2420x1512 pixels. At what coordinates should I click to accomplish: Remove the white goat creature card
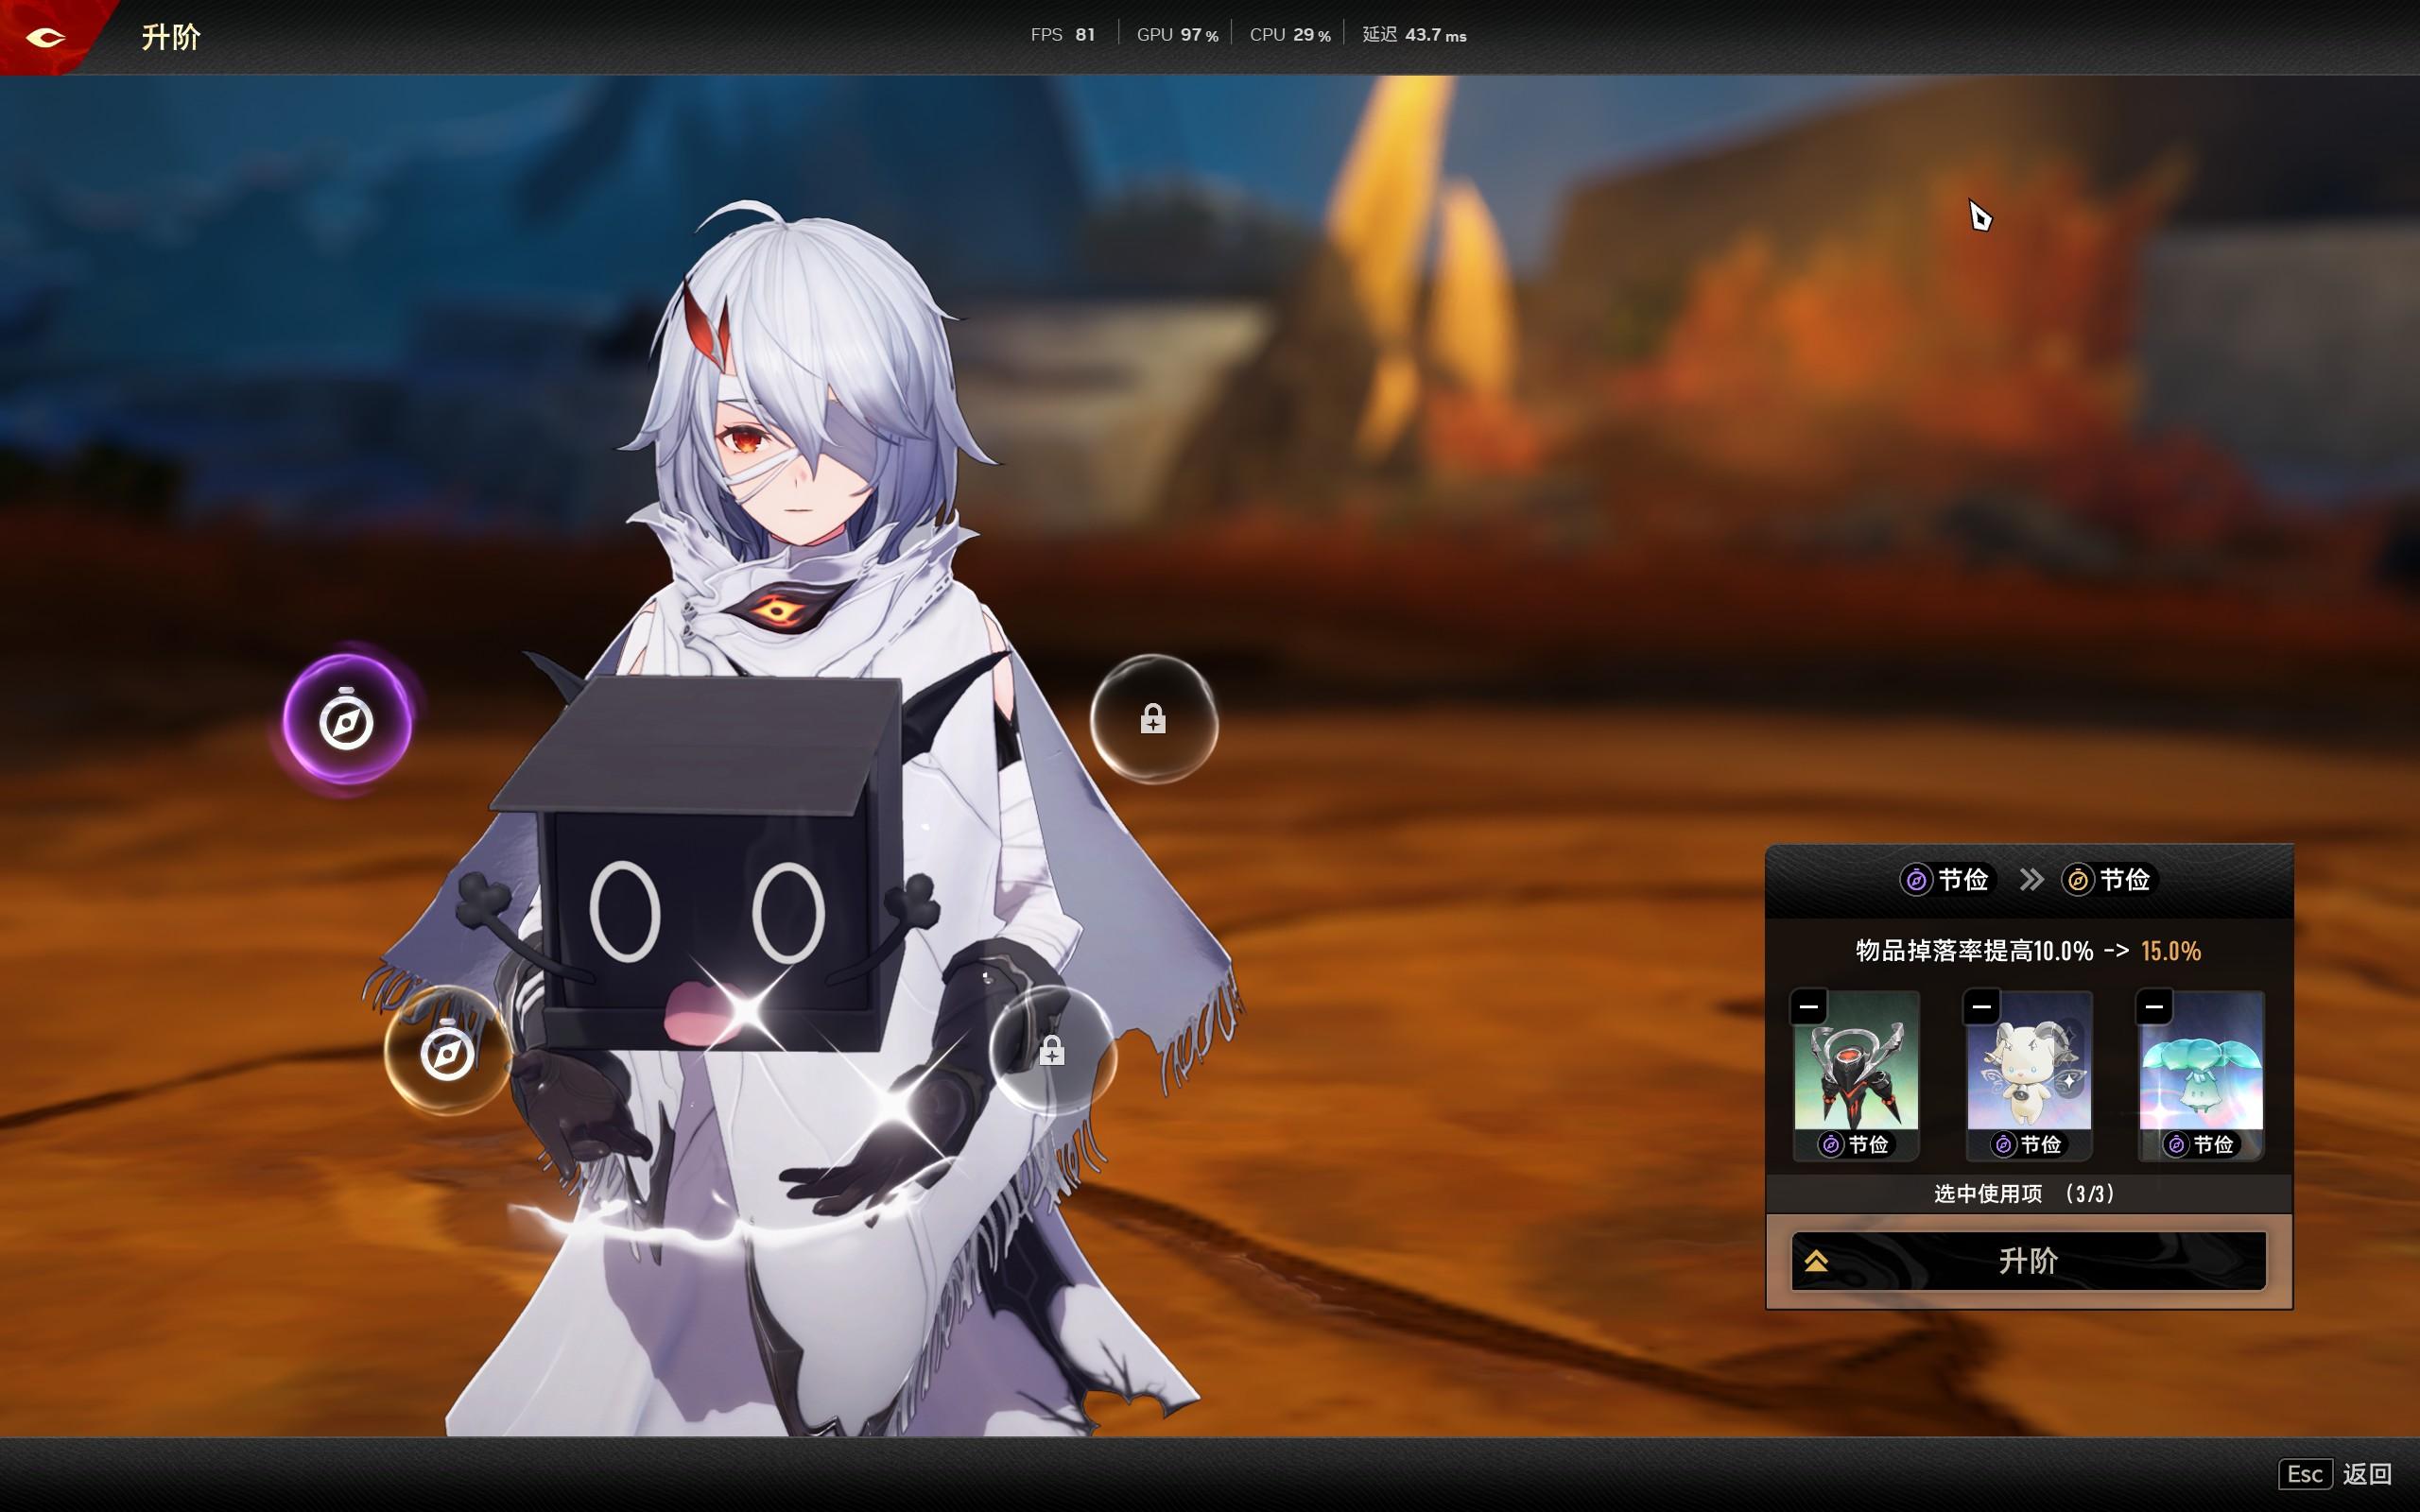[x=1981, y=1006]
